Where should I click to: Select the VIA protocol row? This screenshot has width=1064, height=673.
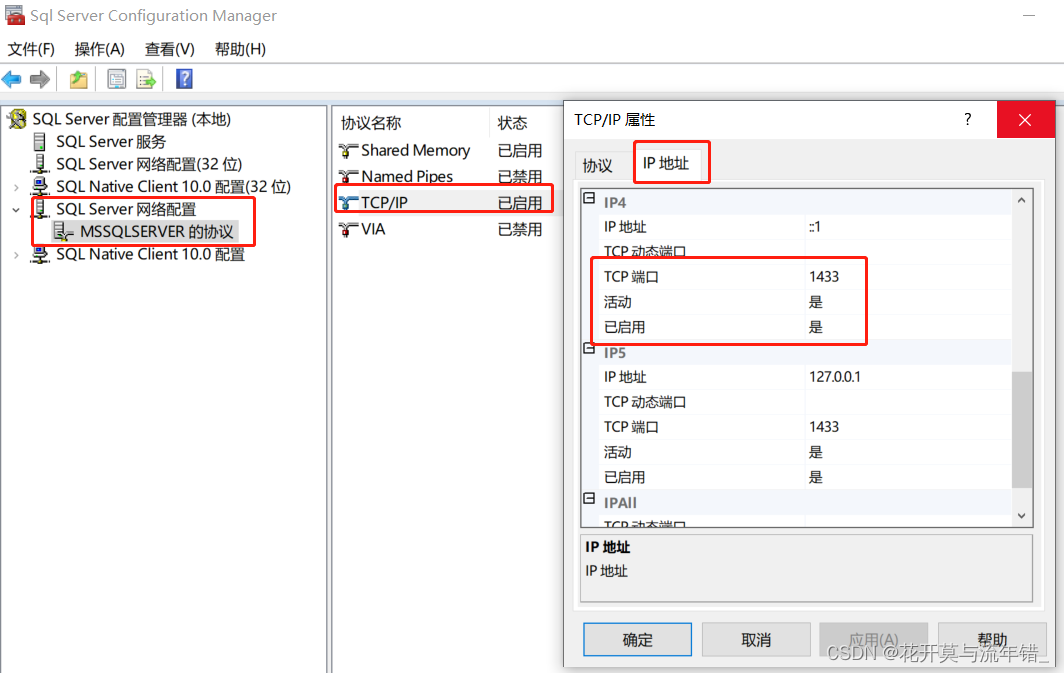(448, 229)
